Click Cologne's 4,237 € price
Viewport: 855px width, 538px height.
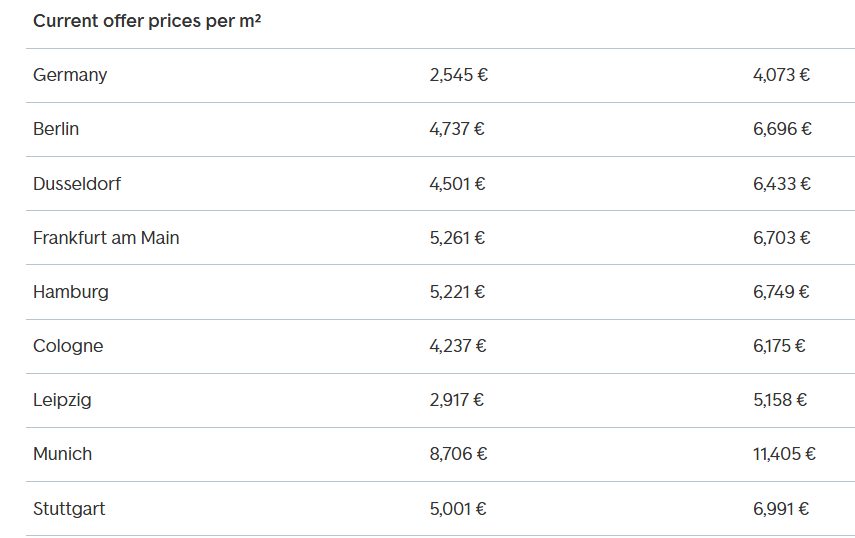pos(458,346)
